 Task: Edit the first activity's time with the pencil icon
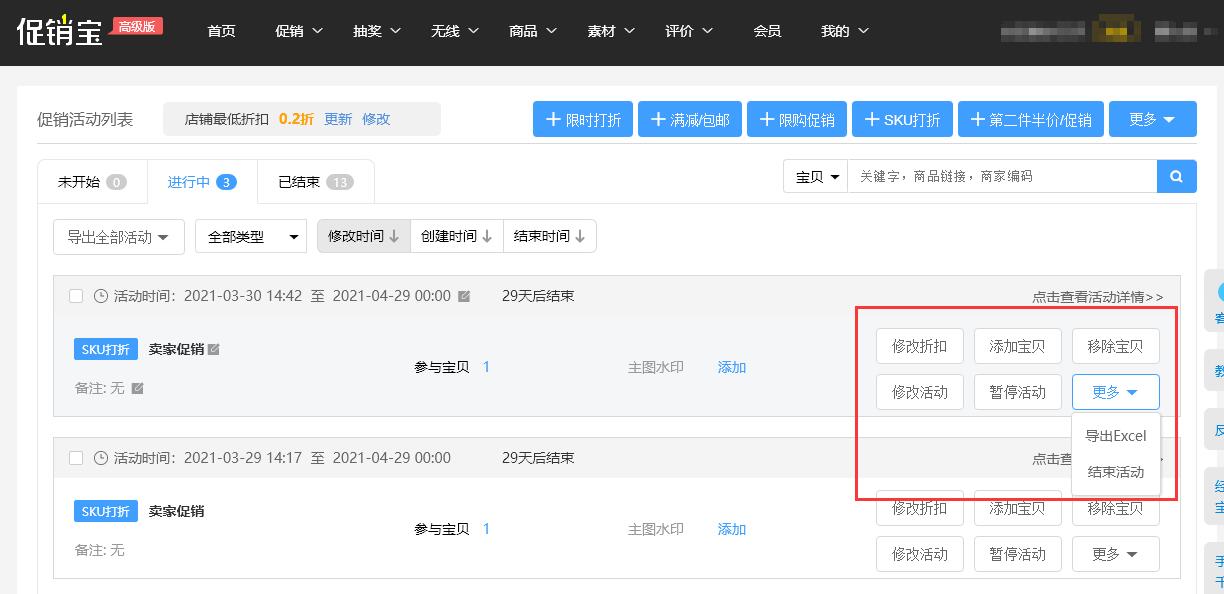click(464, 296)
